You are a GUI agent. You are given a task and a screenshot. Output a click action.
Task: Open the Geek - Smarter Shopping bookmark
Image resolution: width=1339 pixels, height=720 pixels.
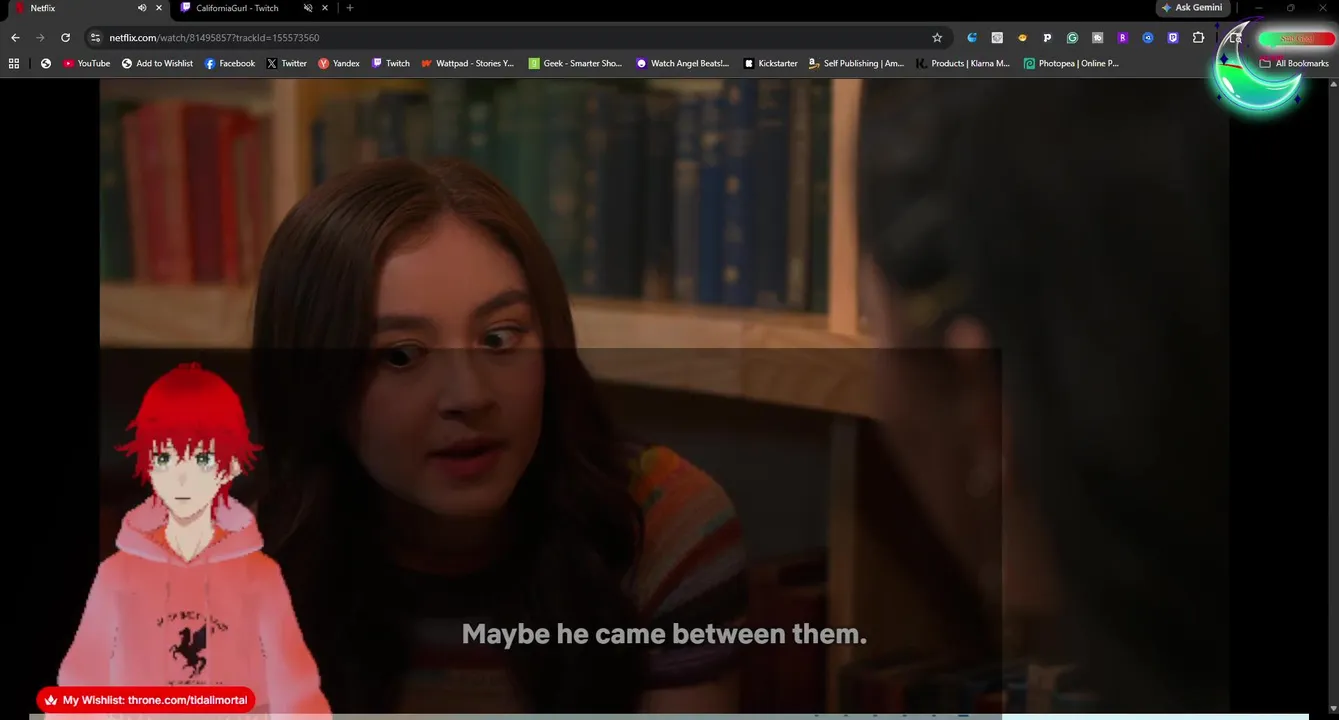(x=576, y=63)
